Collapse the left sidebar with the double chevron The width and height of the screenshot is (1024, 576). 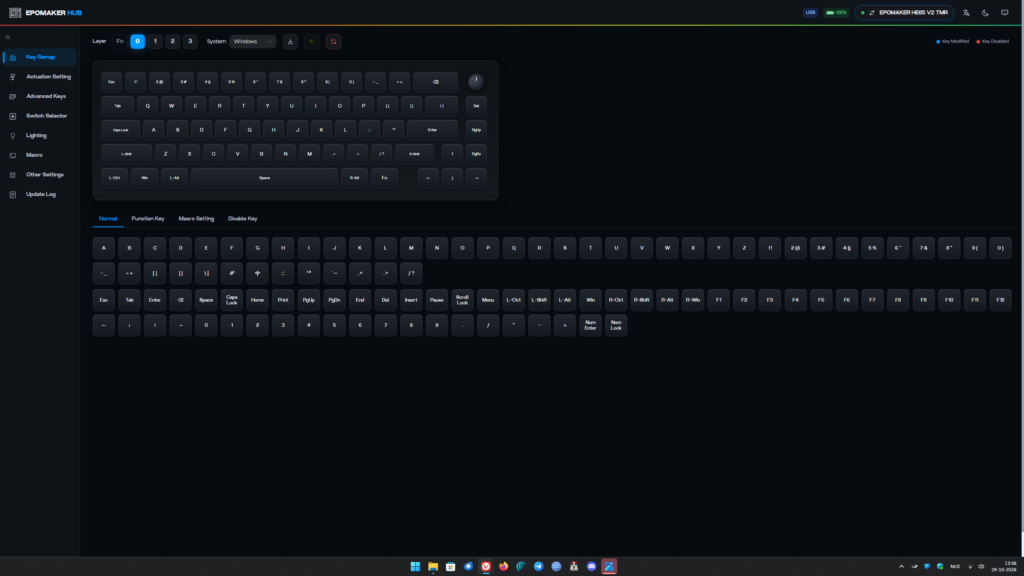point(8,37)
